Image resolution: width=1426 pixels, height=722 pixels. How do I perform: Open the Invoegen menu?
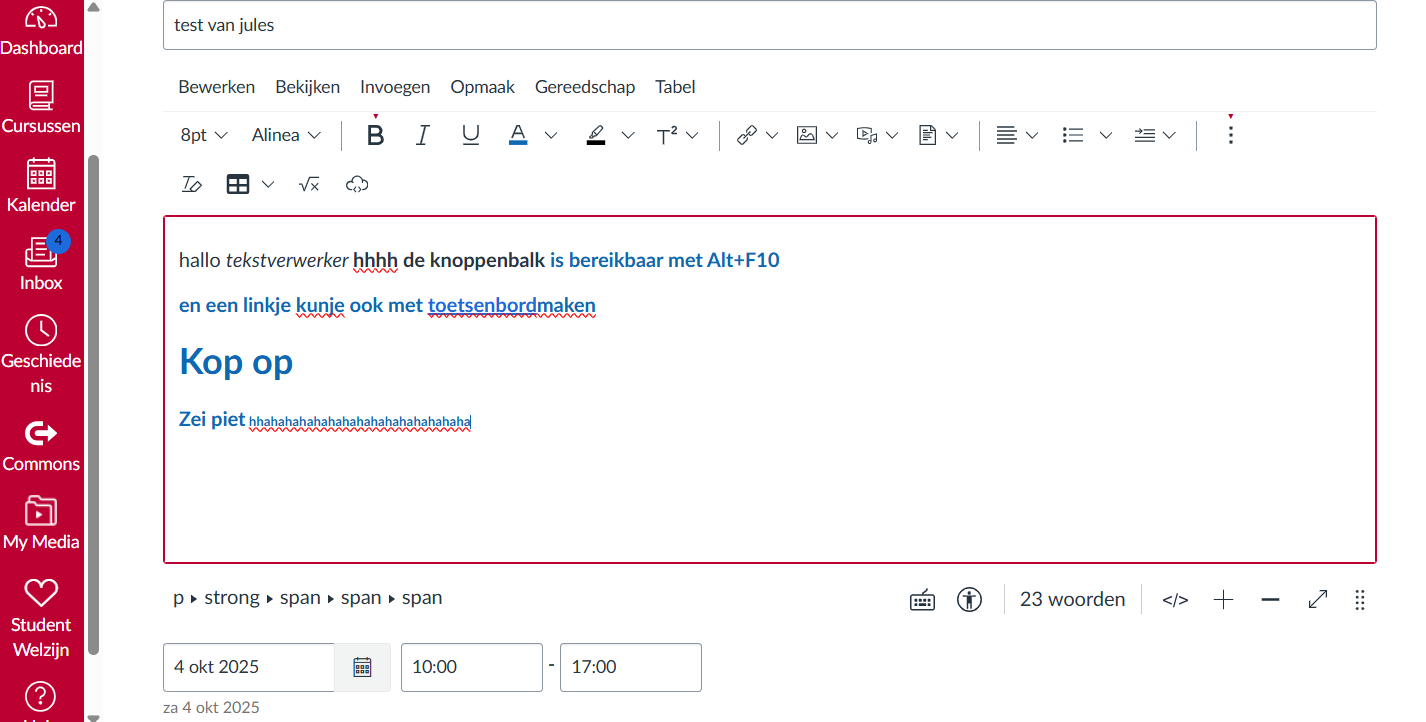395,87
